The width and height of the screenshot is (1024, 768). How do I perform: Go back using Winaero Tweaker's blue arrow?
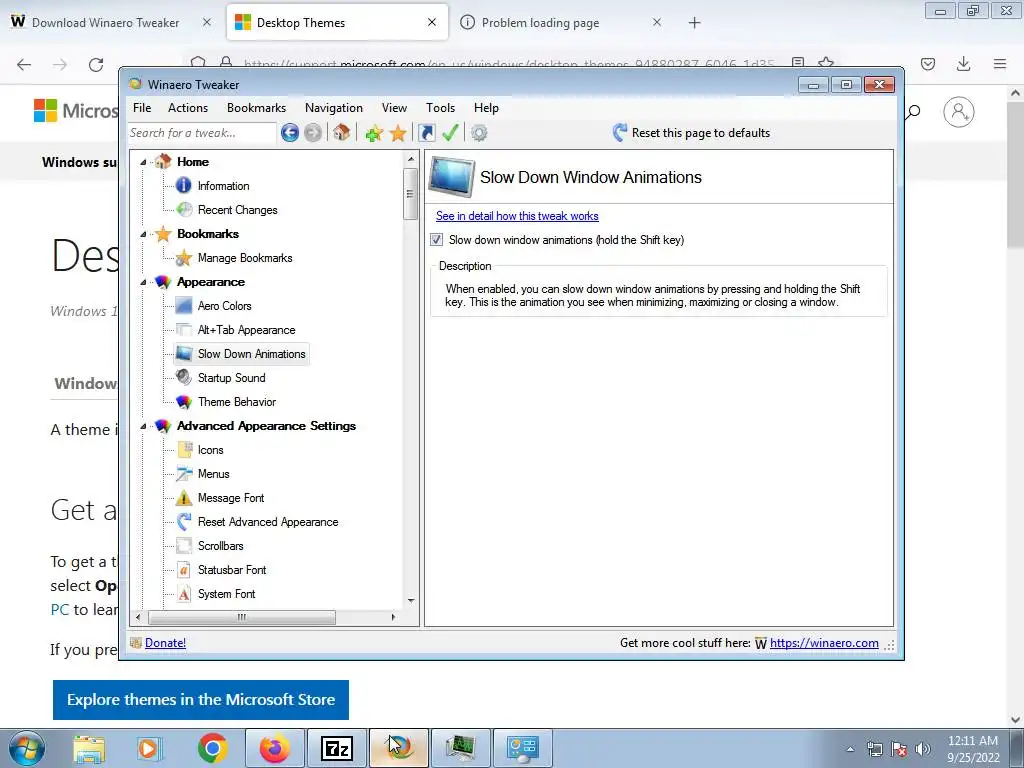(290, 133)
